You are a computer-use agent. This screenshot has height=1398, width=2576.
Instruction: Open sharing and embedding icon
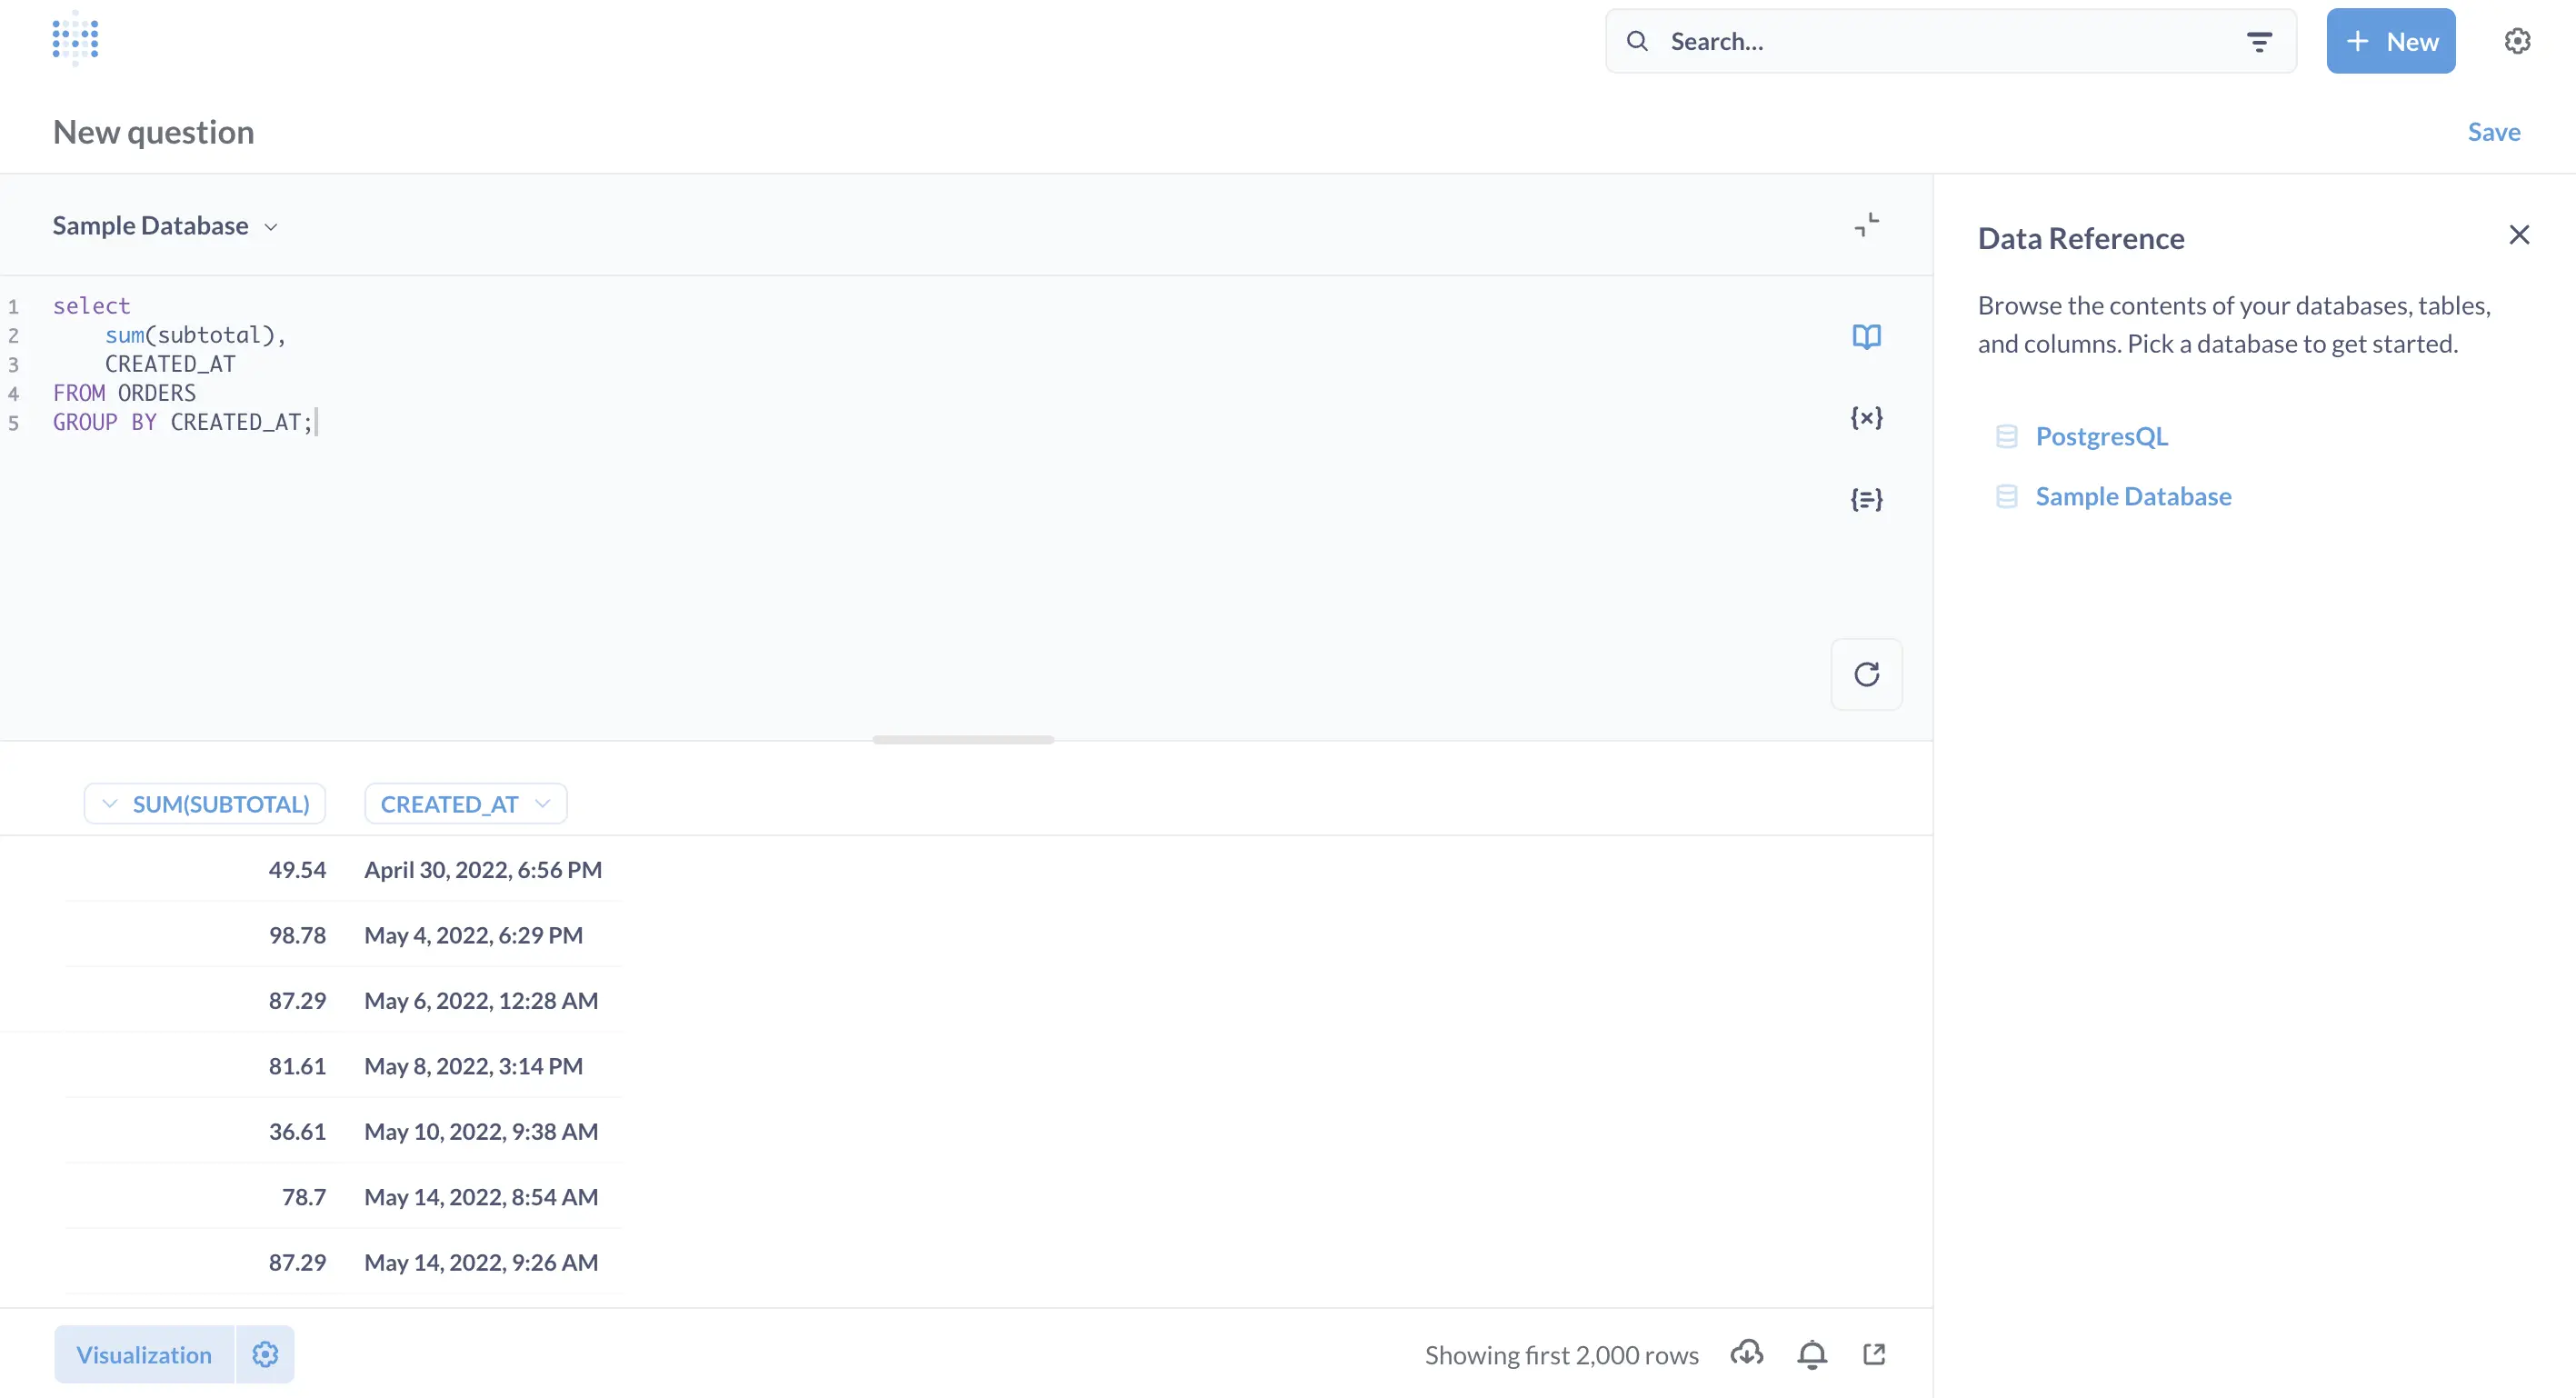pyautogui.click(x=1874, y=1354)
